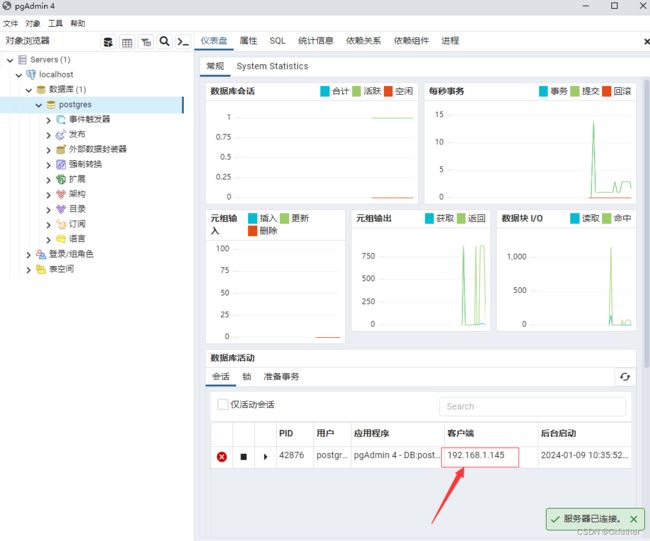Open the 文件 (File) menu
650x541 pixels.
[10, 23]
